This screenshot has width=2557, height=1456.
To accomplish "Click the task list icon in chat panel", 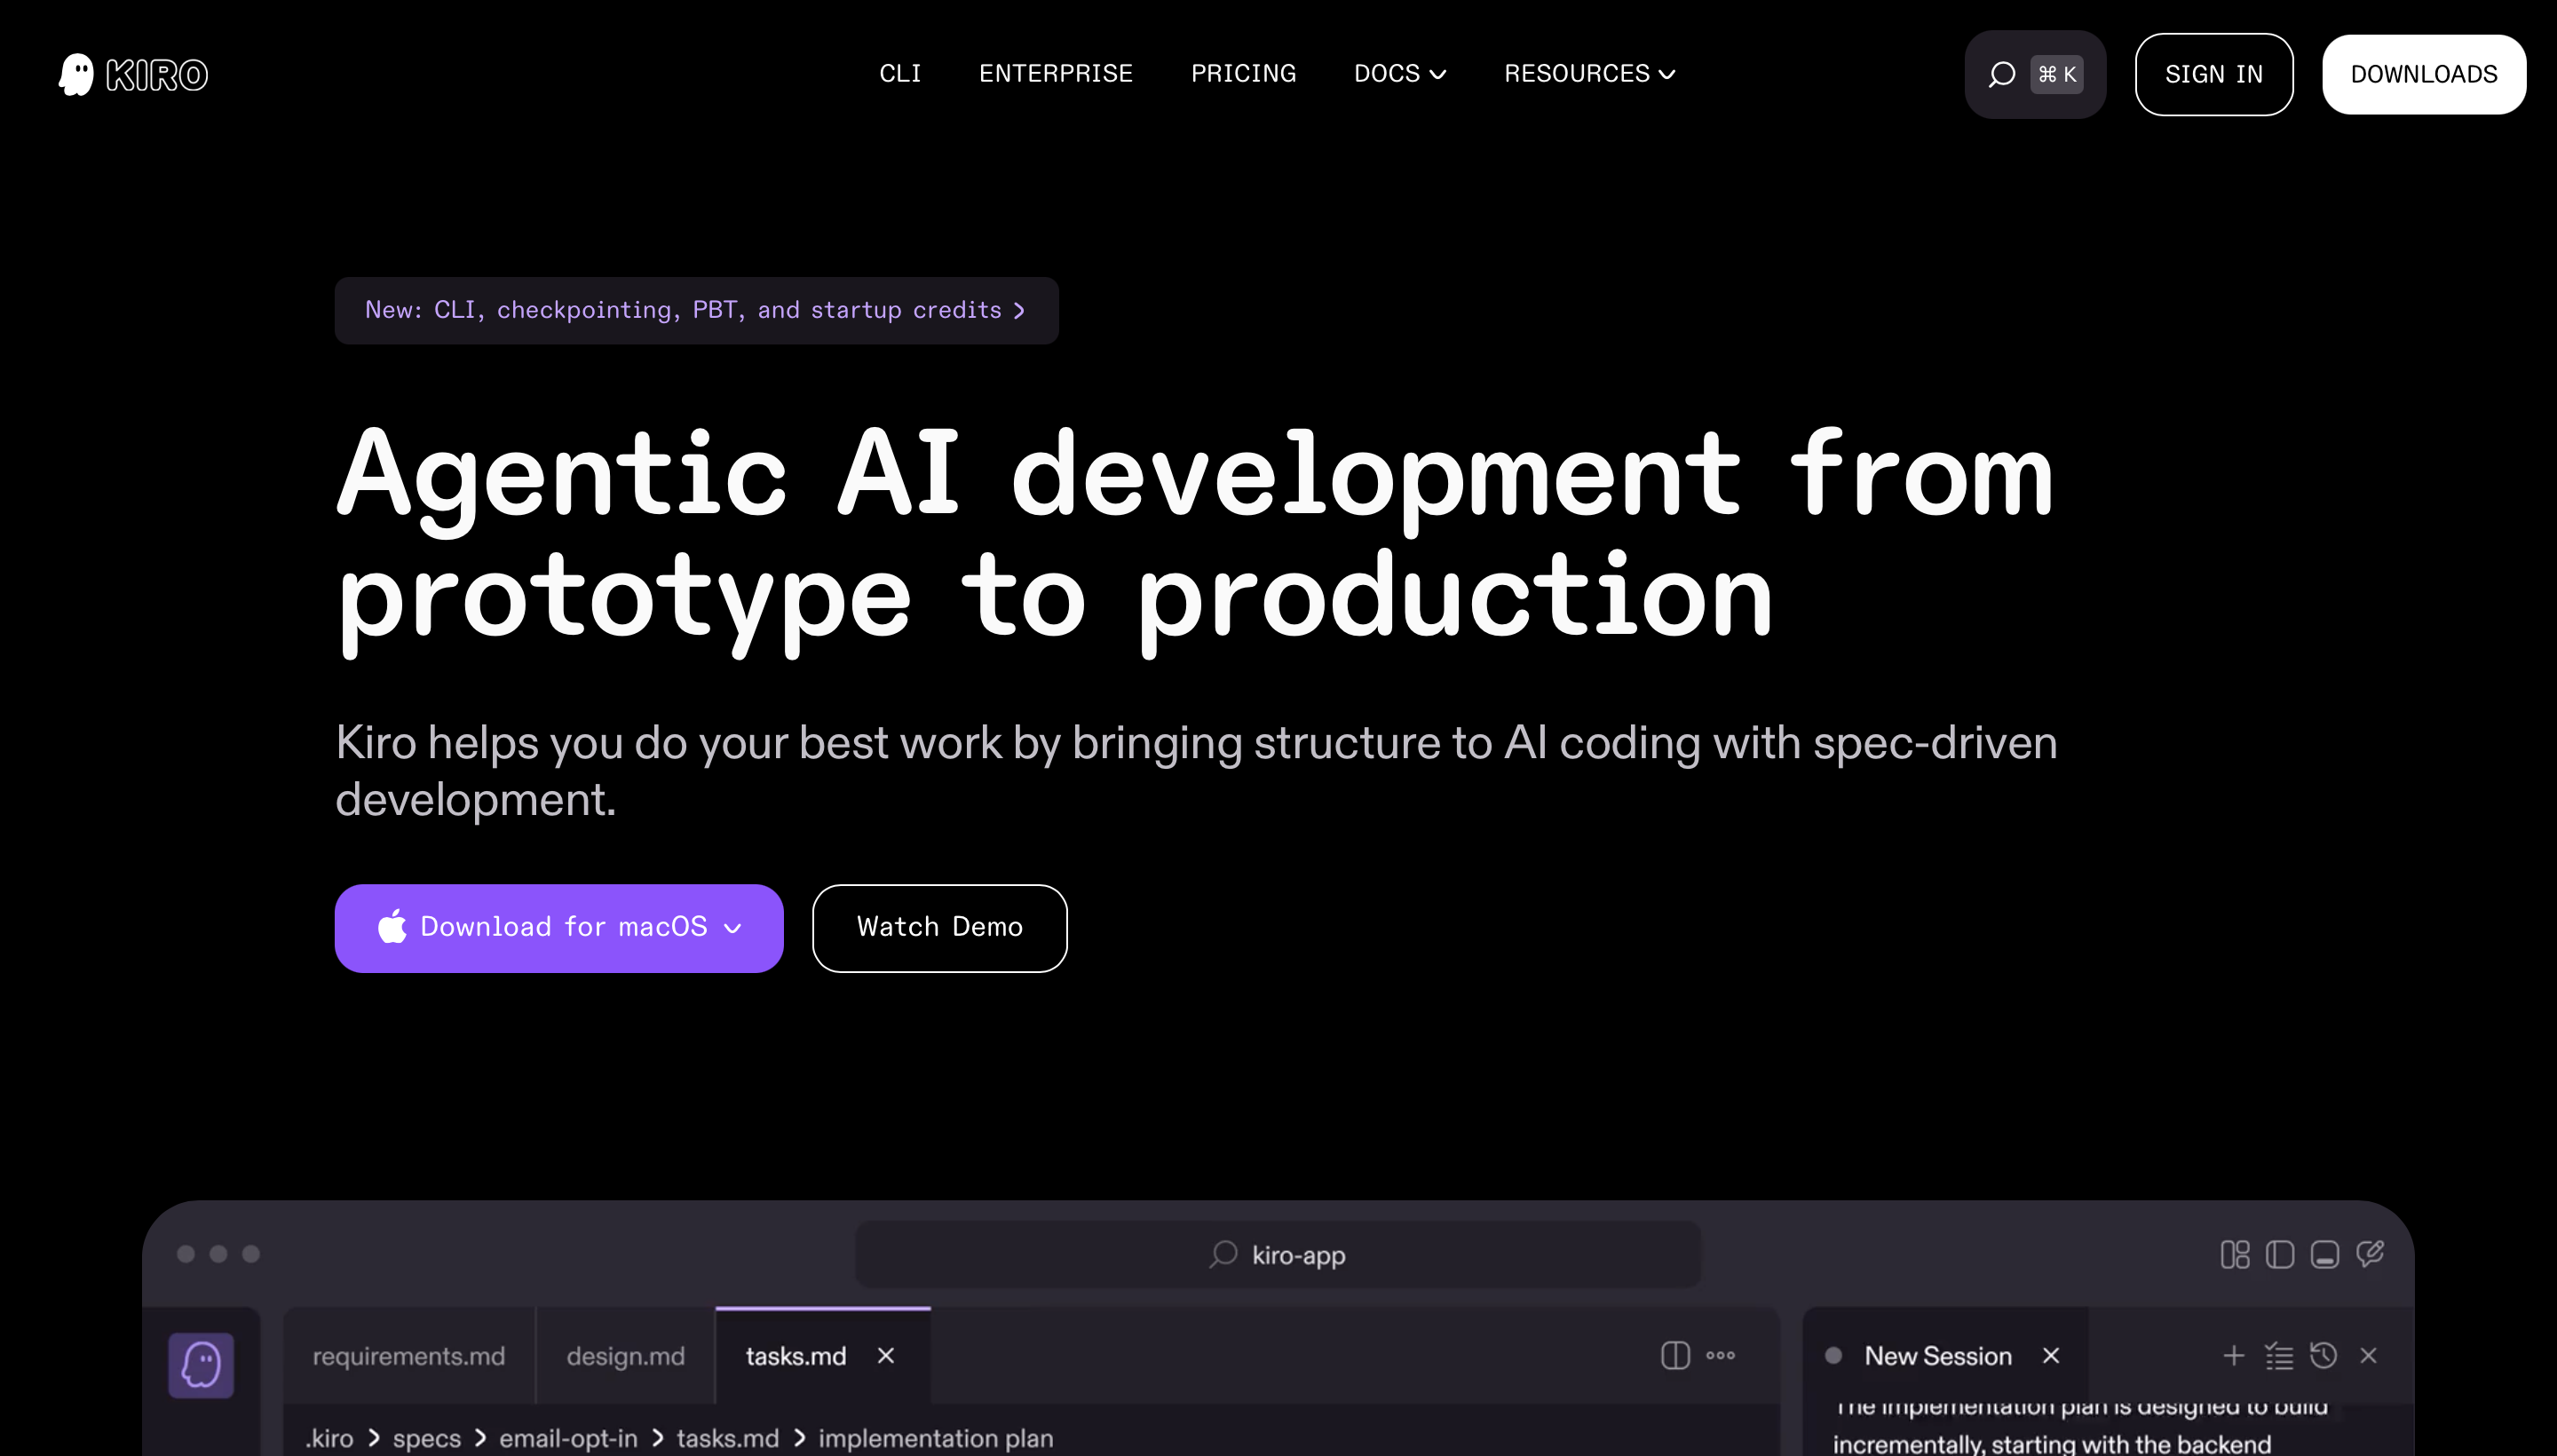I will tap(2278, 1355).
